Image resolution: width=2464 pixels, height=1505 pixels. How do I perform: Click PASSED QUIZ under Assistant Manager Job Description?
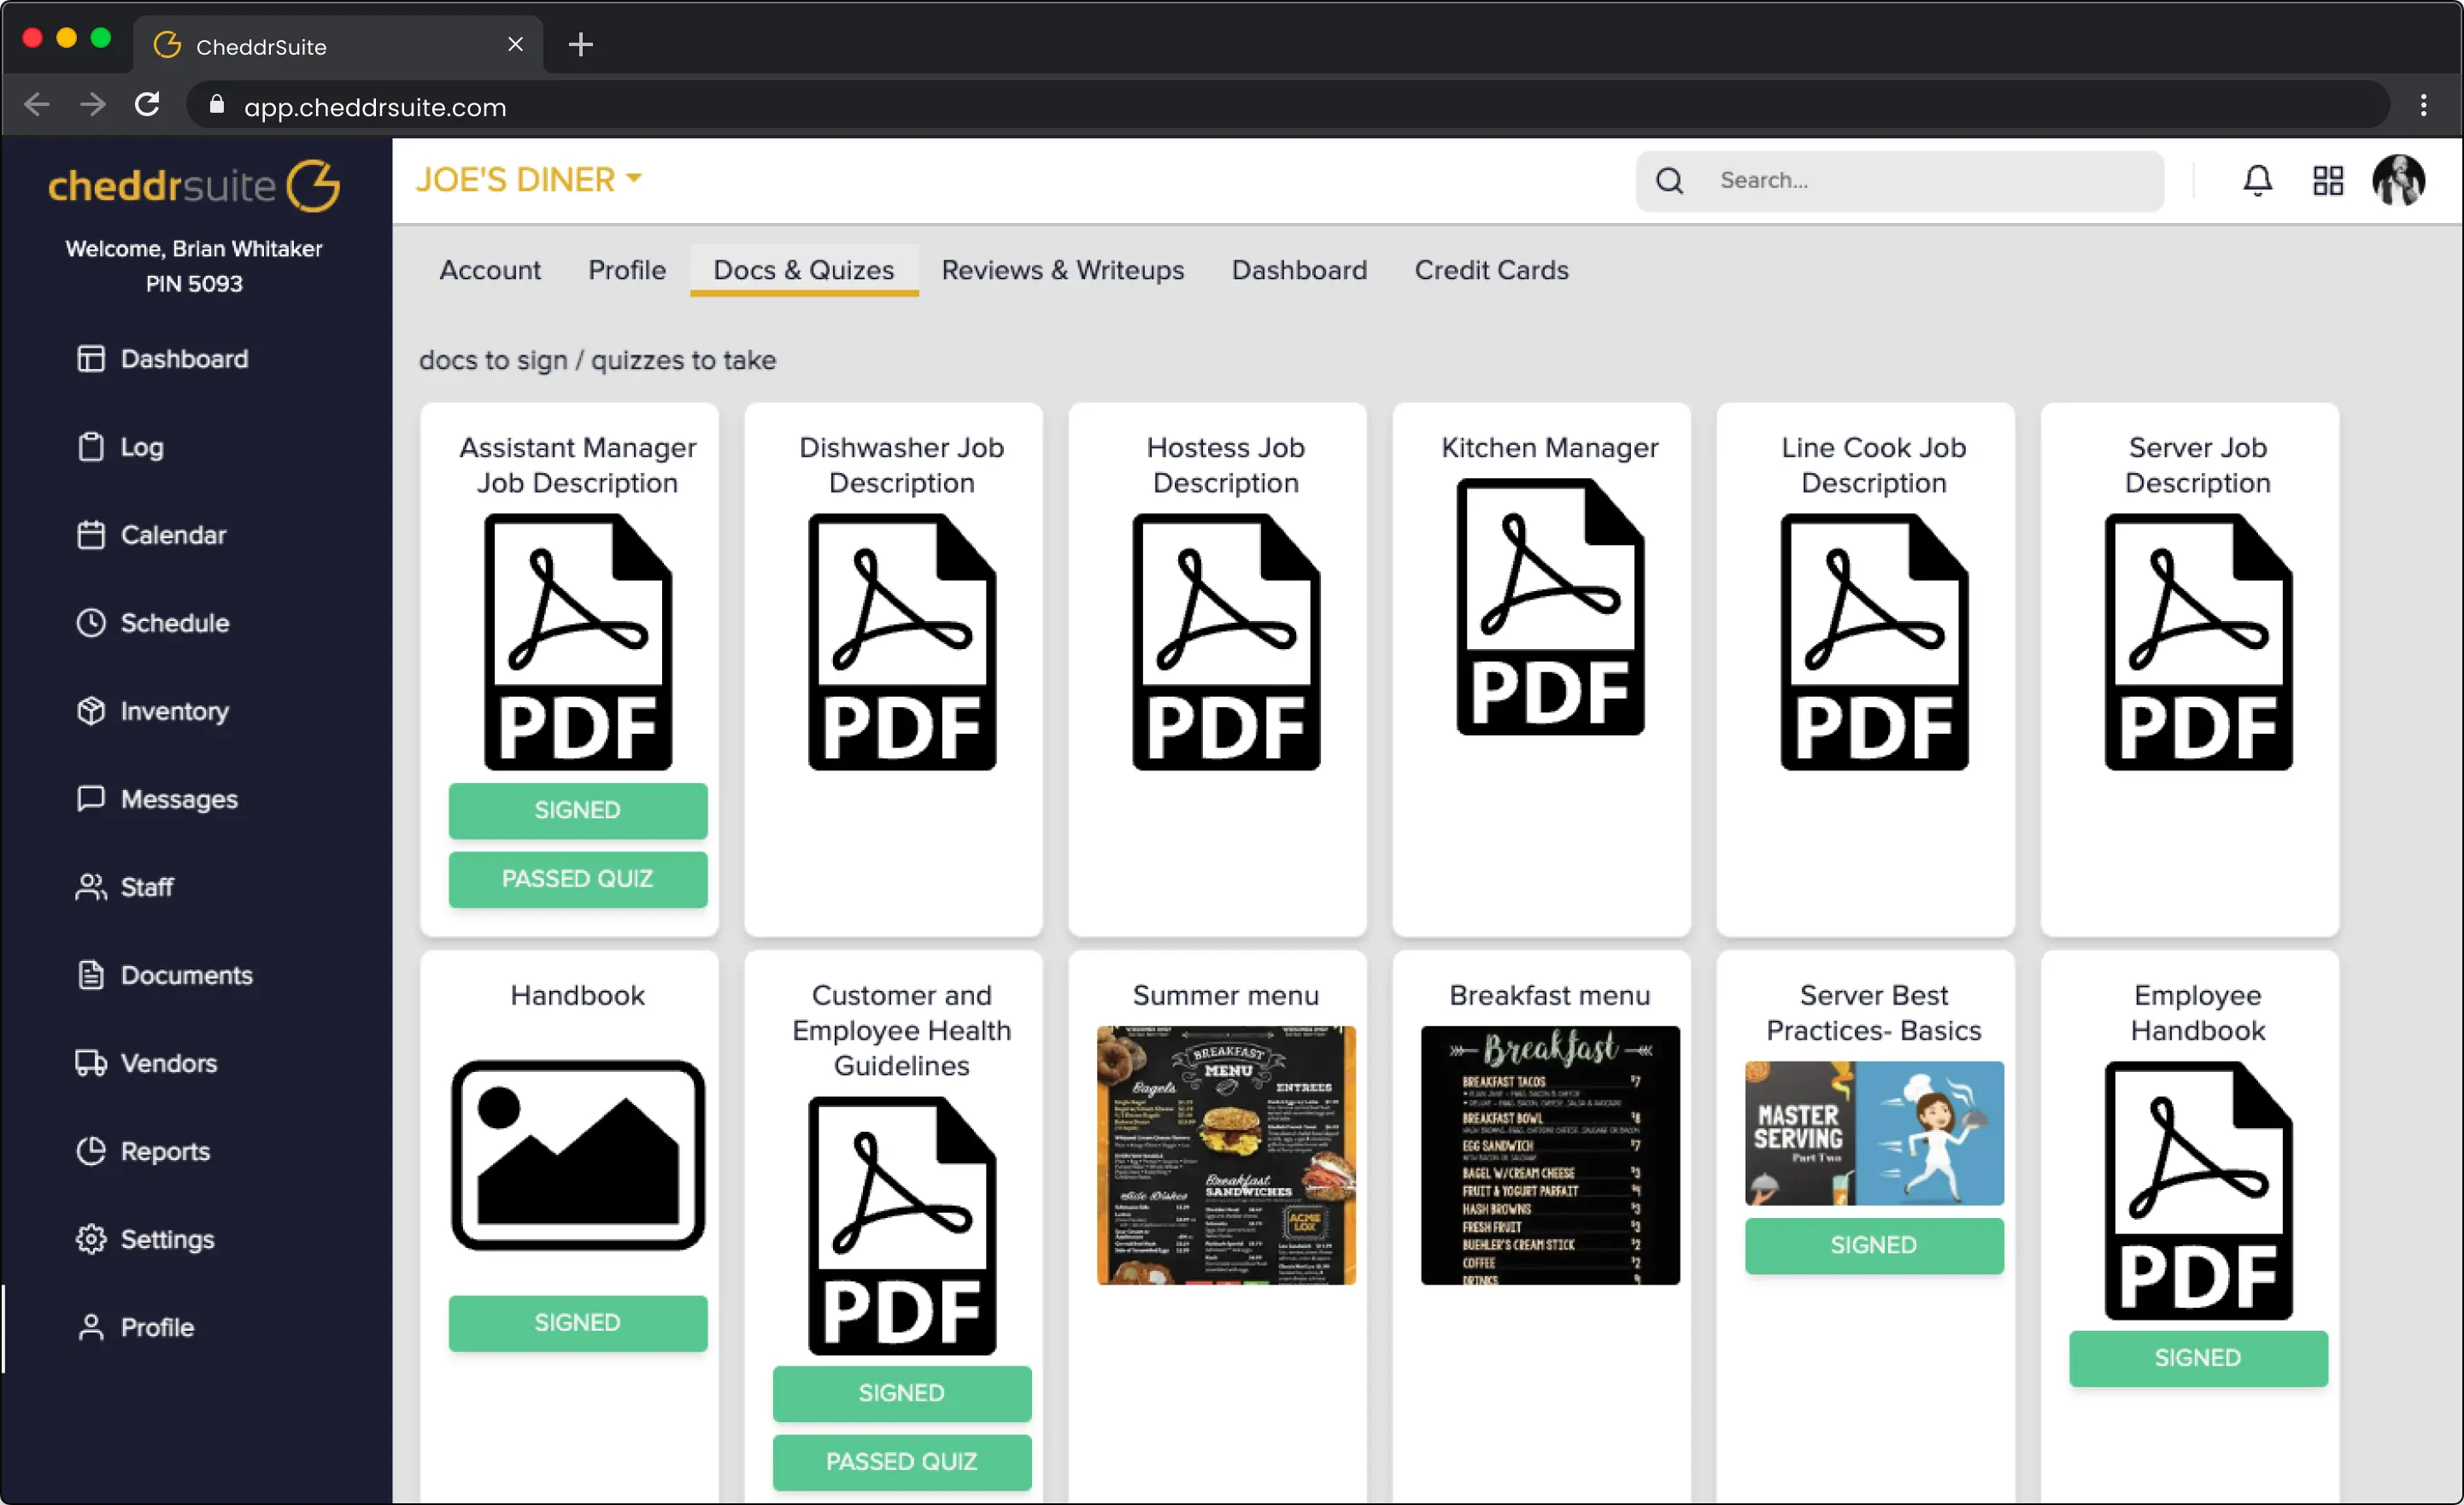point(577,879)
